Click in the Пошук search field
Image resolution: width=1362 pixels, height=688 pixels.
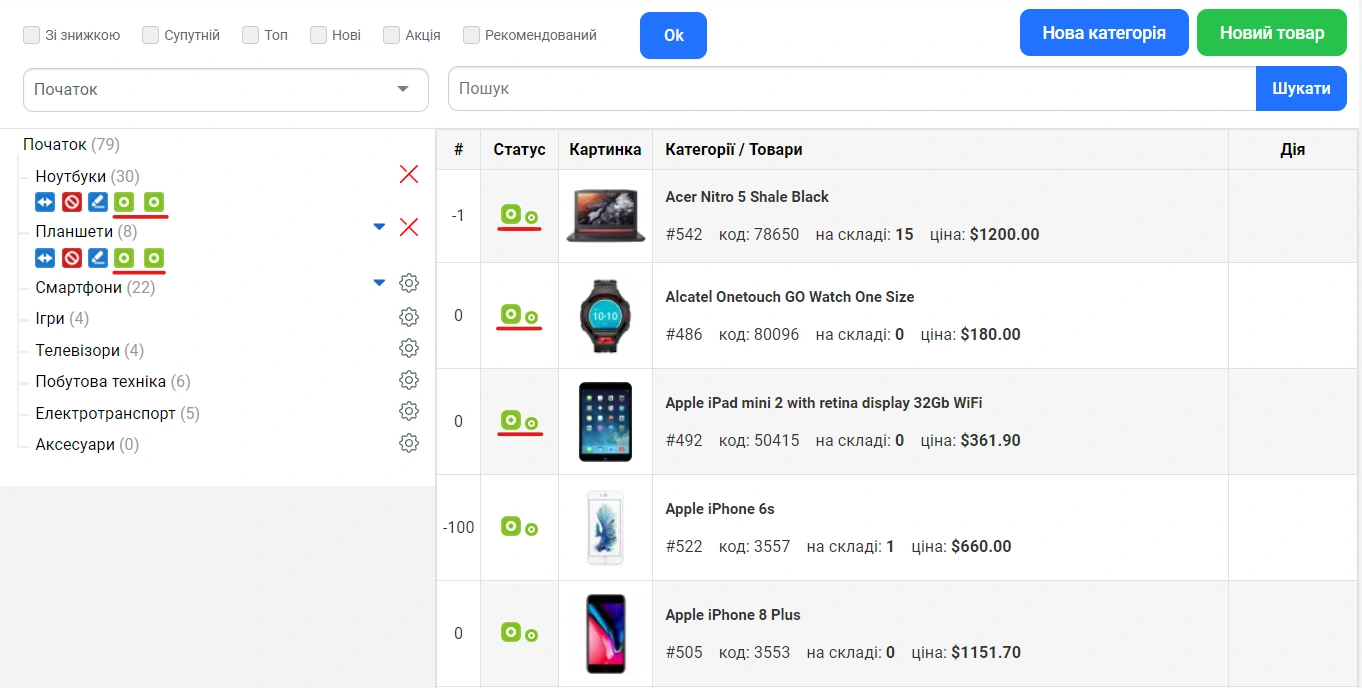(x=850, y=89)
